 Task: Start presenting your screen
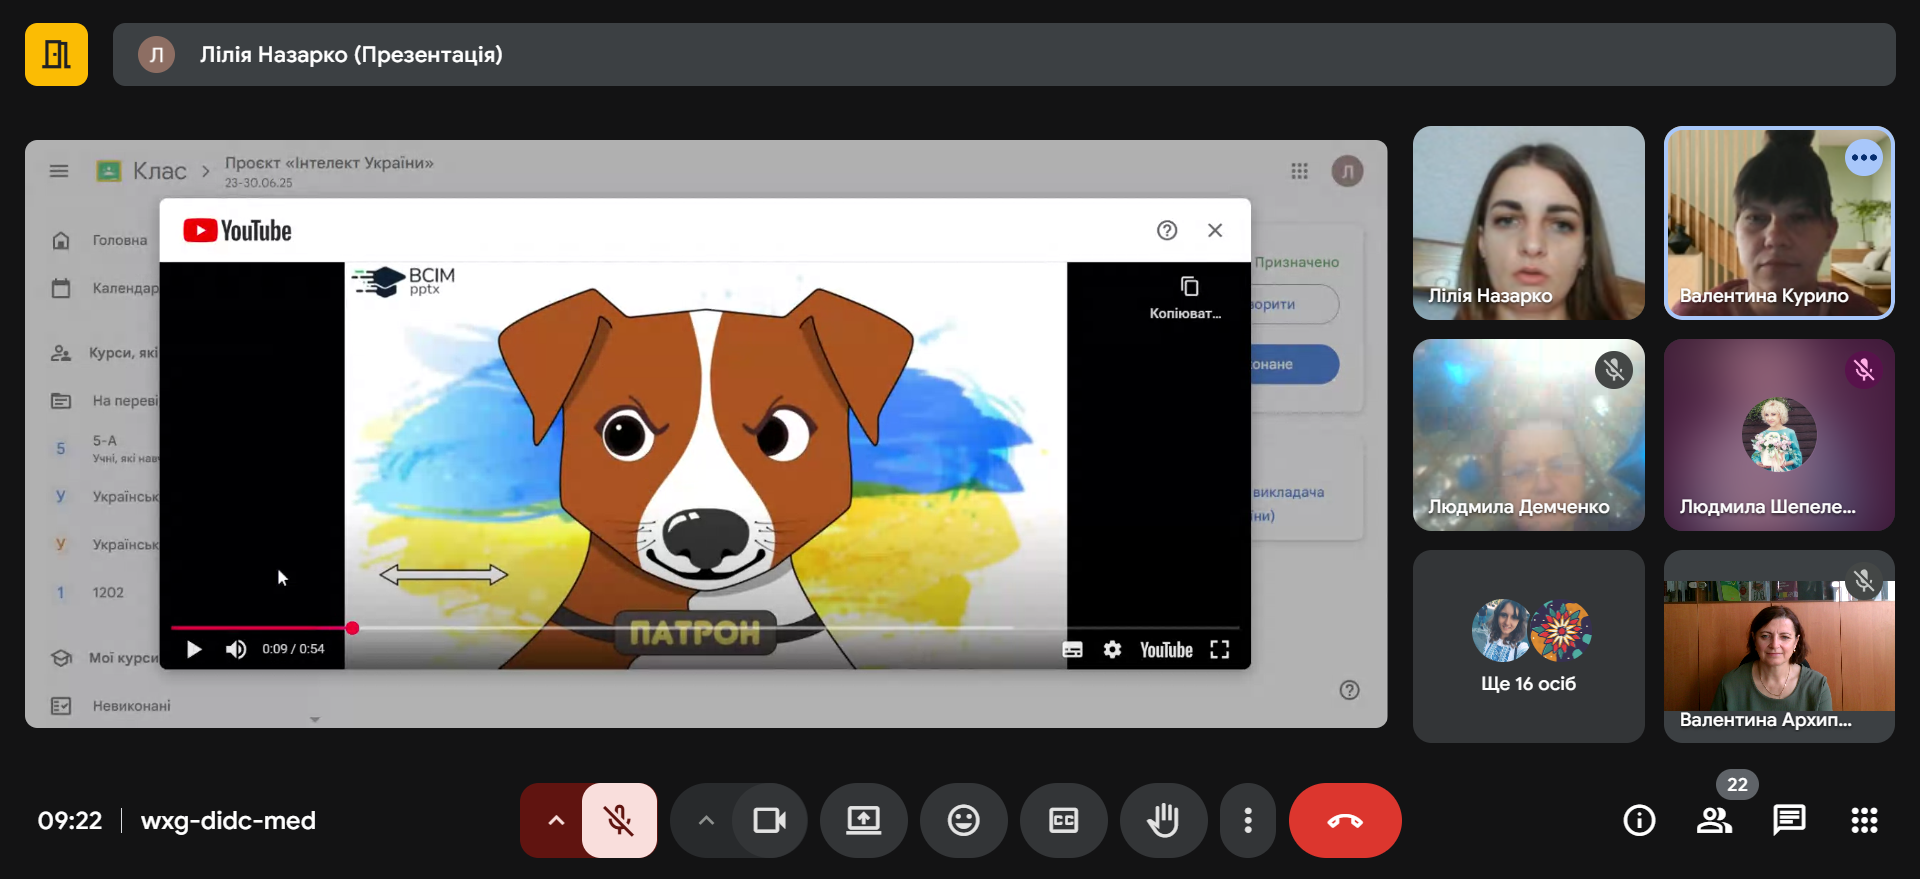coord(863,820)
